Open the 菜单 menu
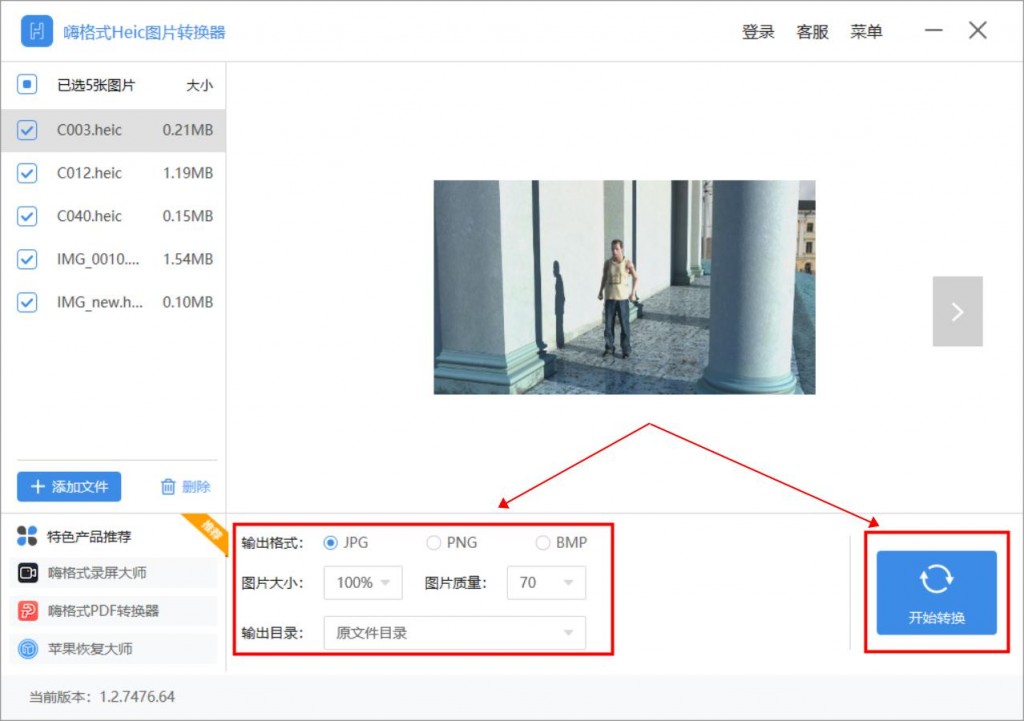The width and height of the screenshot is (1024, 721). [866, 31]
